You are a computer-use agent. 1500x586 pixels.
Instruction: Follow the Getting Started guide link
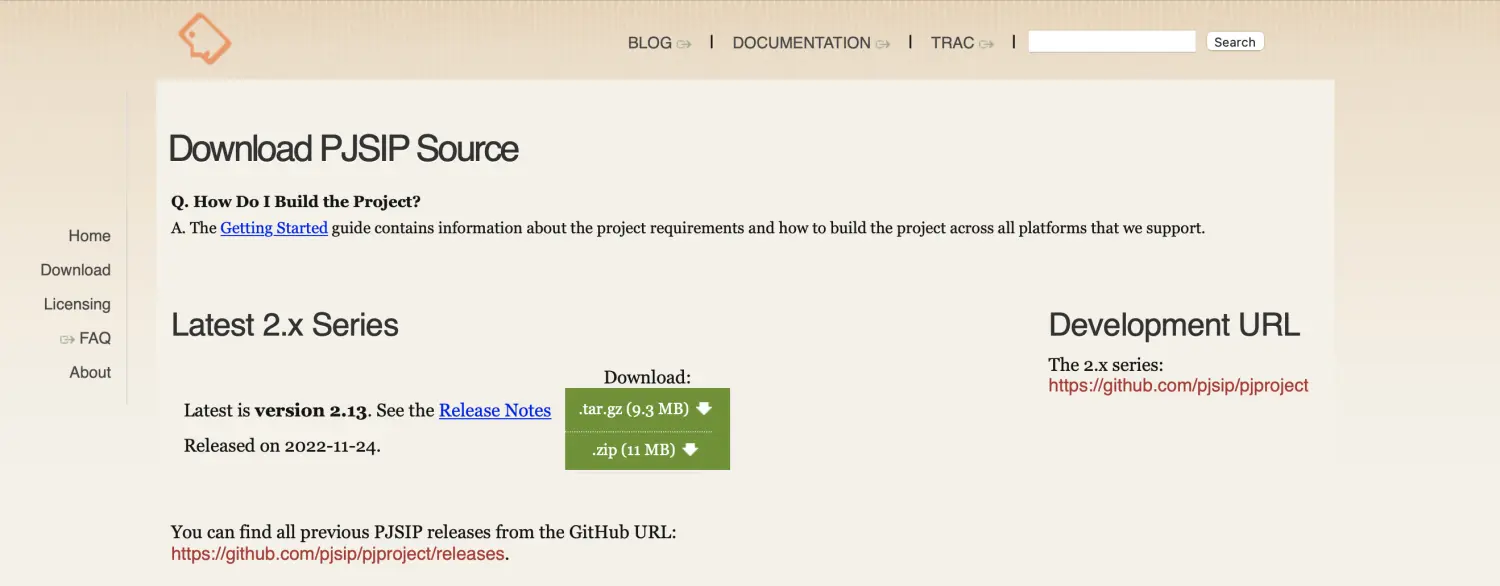coord(274,228)
